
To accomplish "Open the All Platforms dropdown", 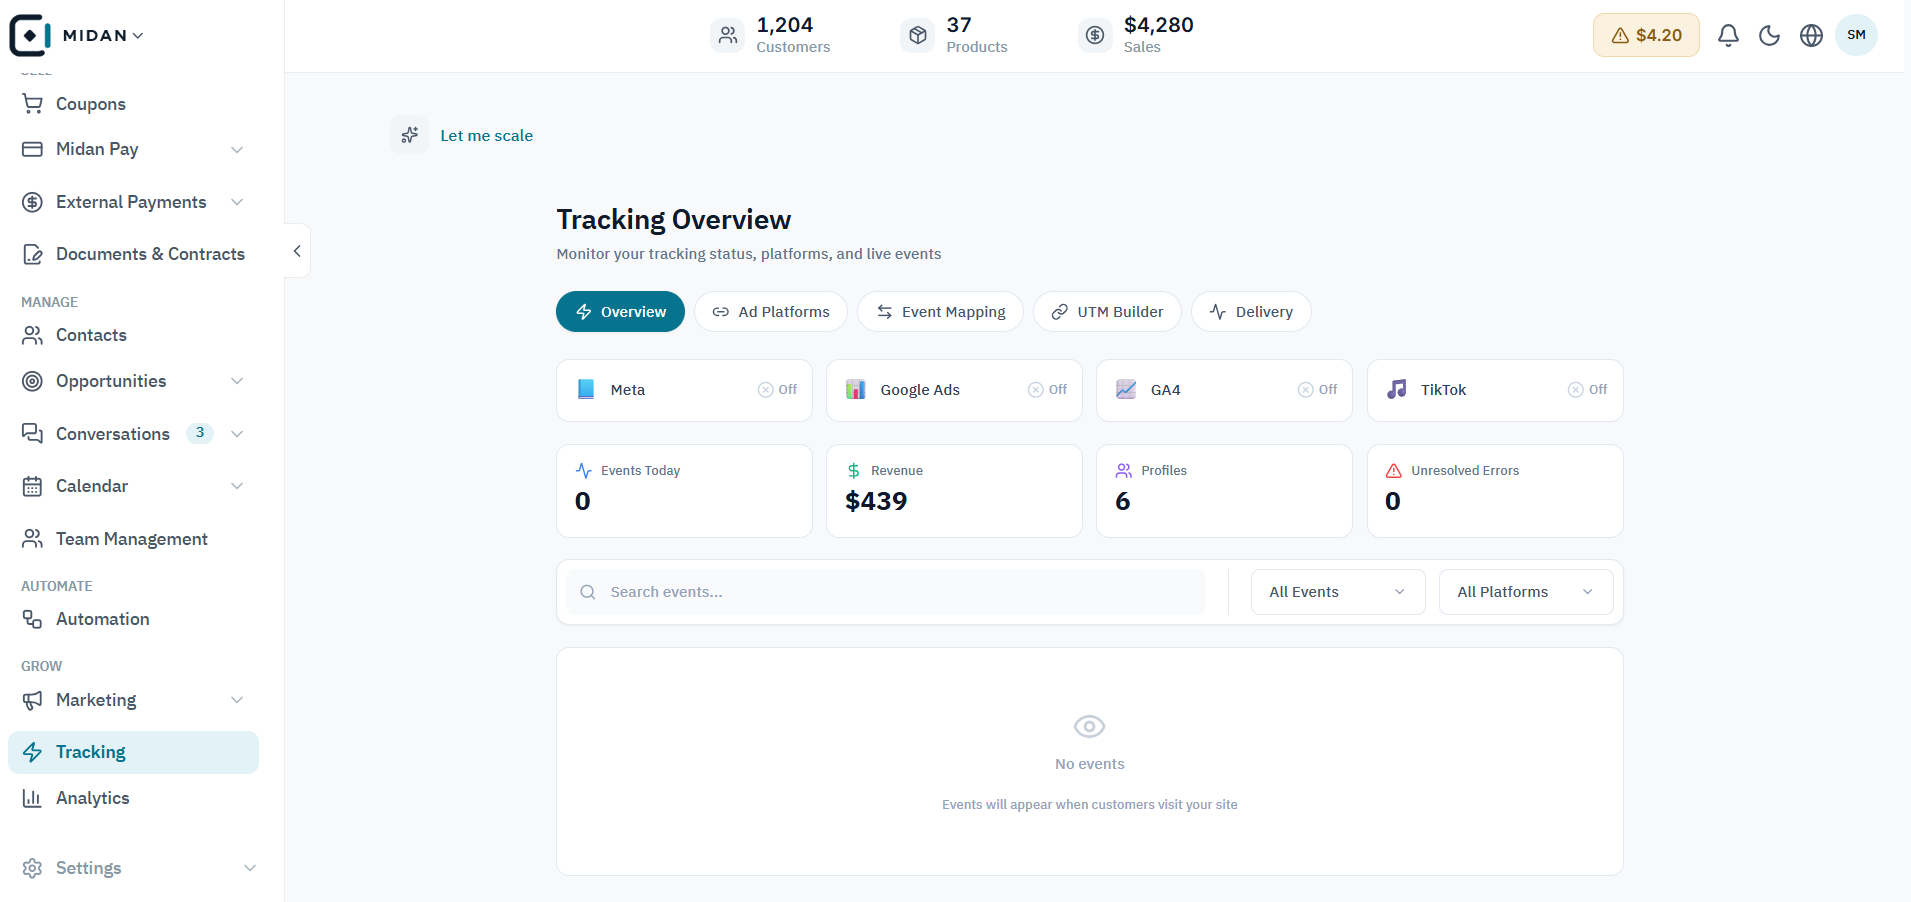I will 1526,592.
